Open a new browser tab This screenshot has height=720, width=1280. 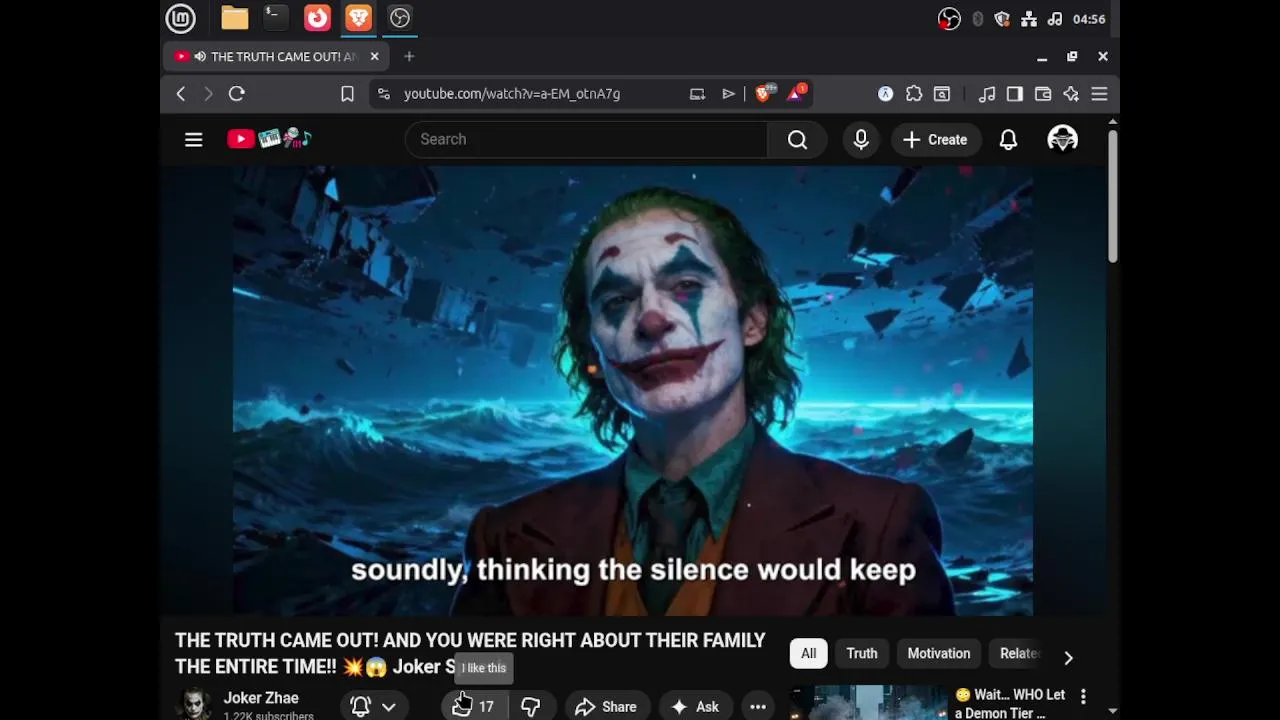click(409, 57)
